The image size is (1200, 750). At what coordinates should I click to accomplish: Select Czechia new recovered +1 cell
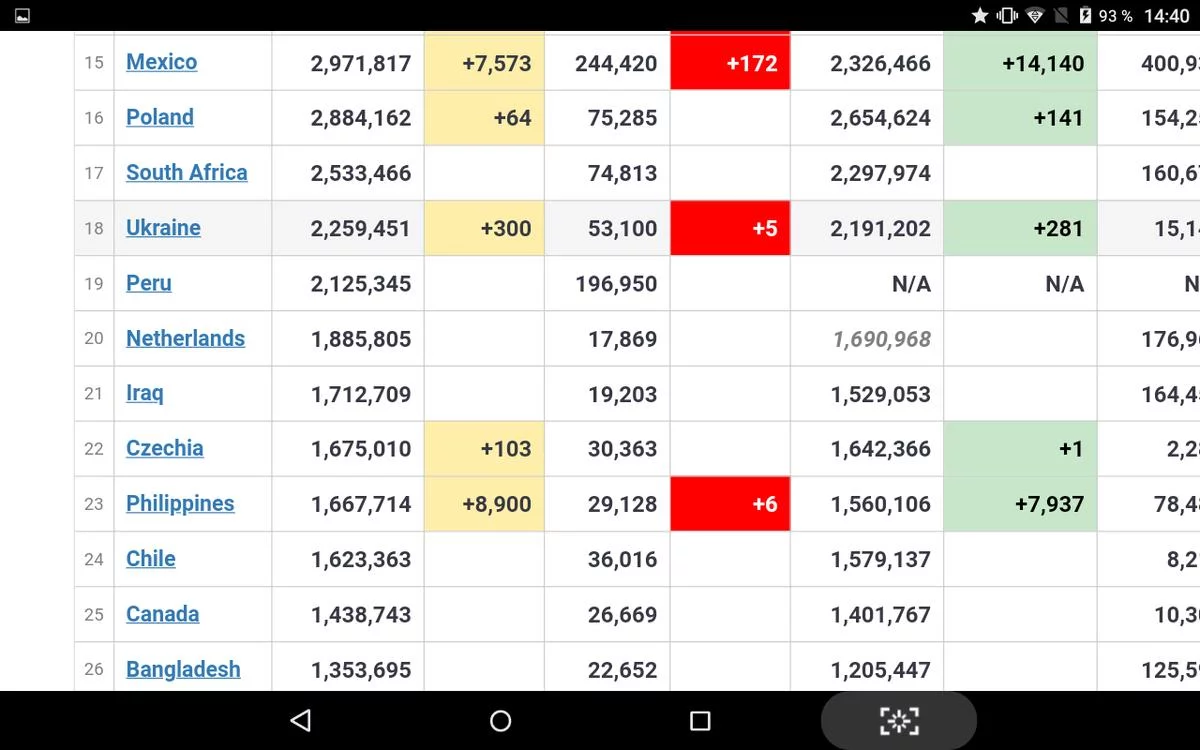pyautogui.click(x=1020, y=449)
